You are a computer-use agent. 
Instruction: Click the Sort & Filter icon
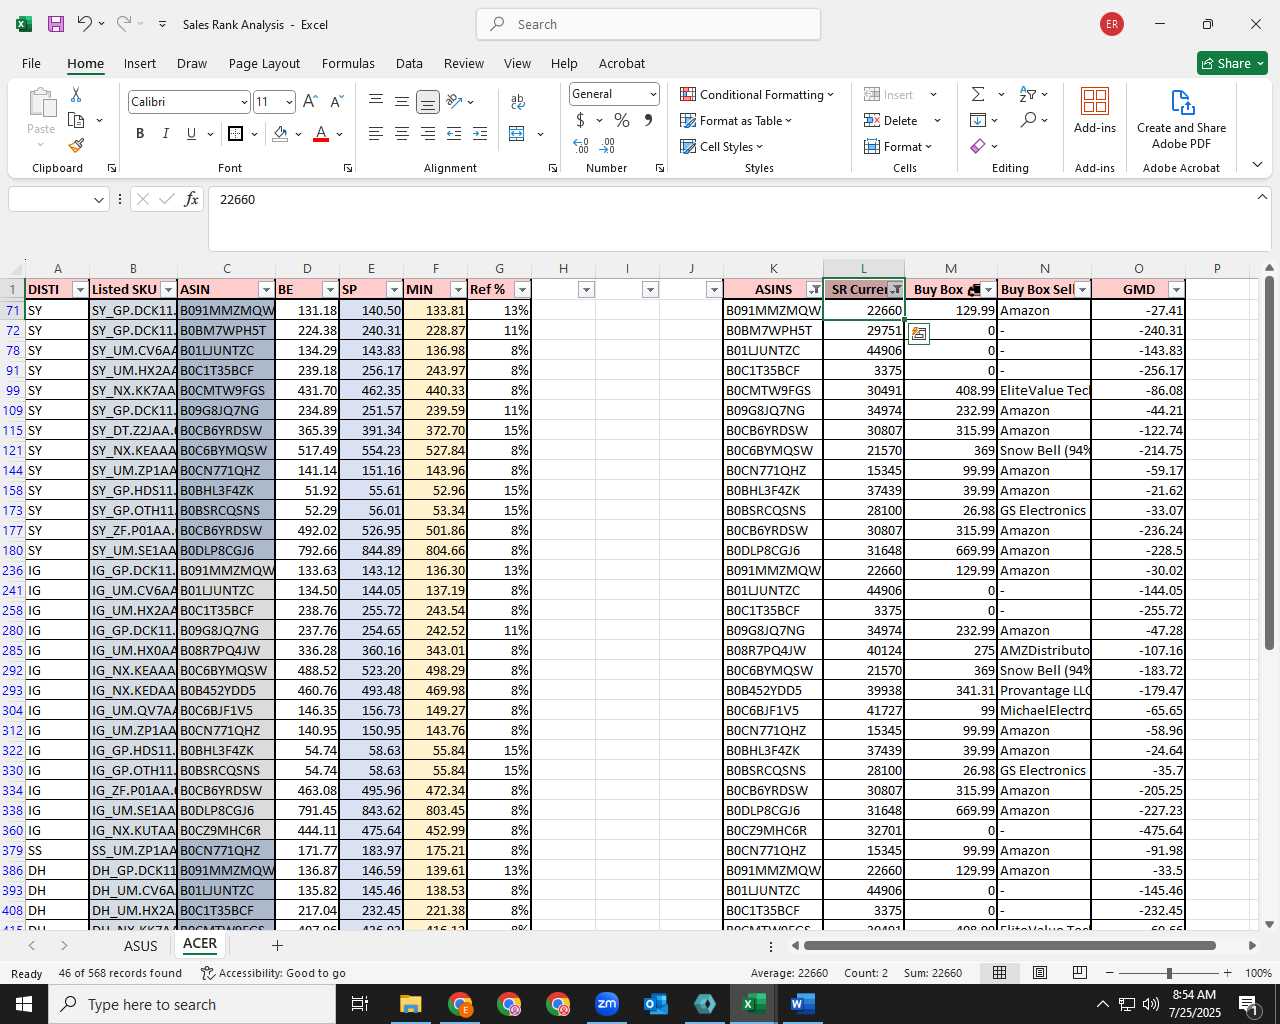1028,94
